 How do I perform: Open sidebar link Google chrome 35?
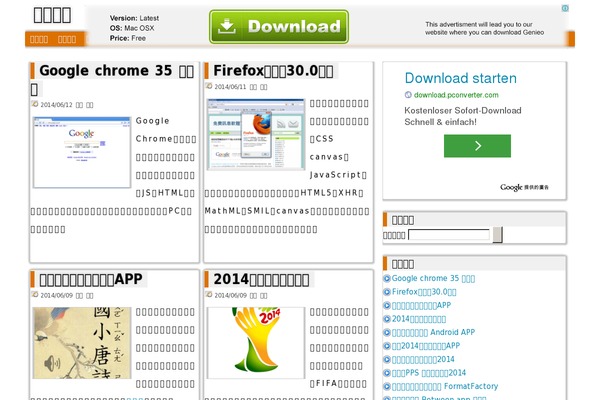pyautogui.click(x=433, y=278)
